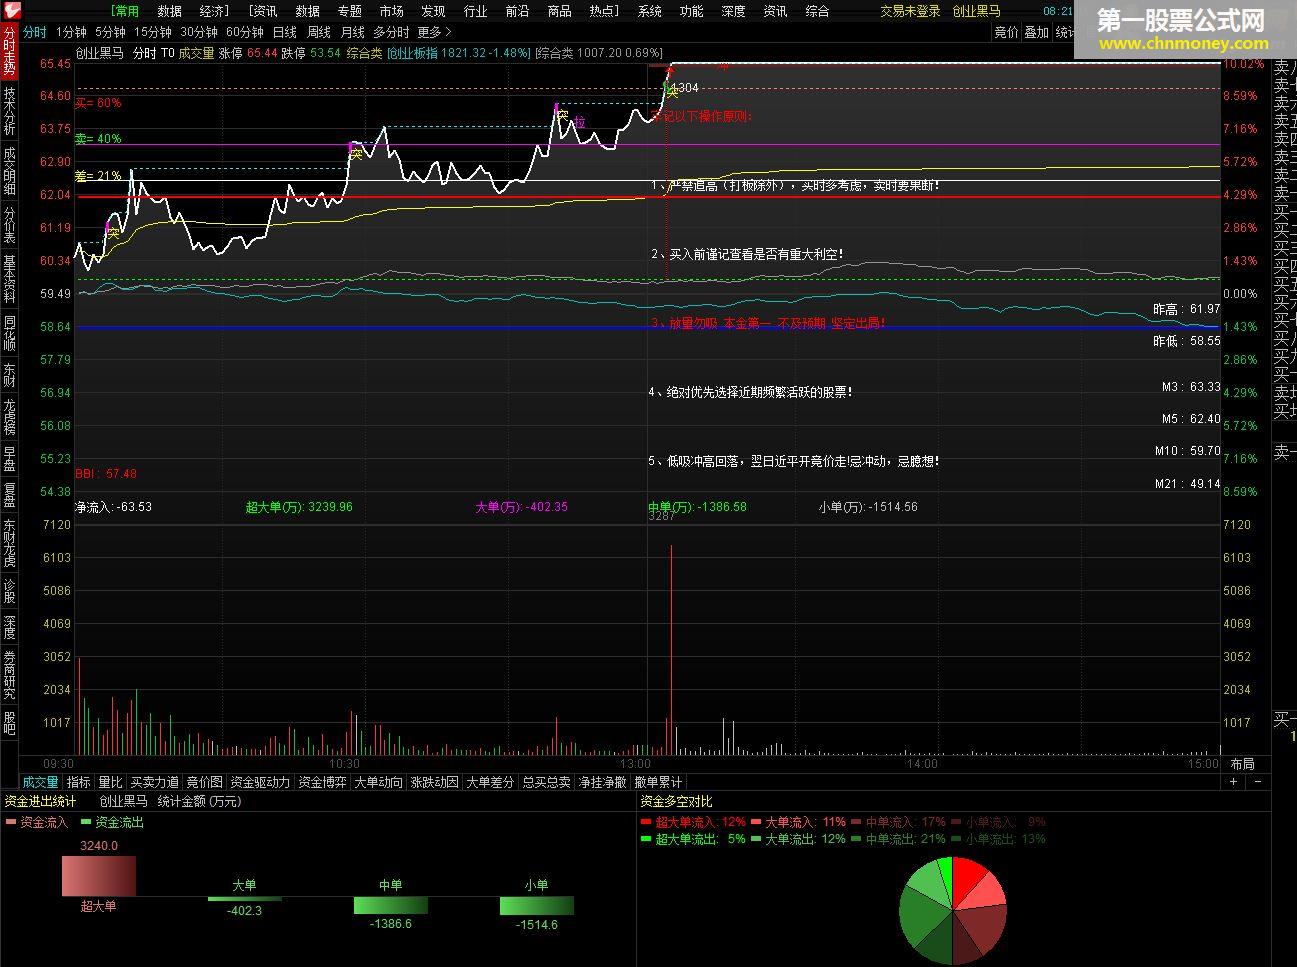Open the 综合 menu
Viewport: 1297px width, 967px height.
click(817, 11)
